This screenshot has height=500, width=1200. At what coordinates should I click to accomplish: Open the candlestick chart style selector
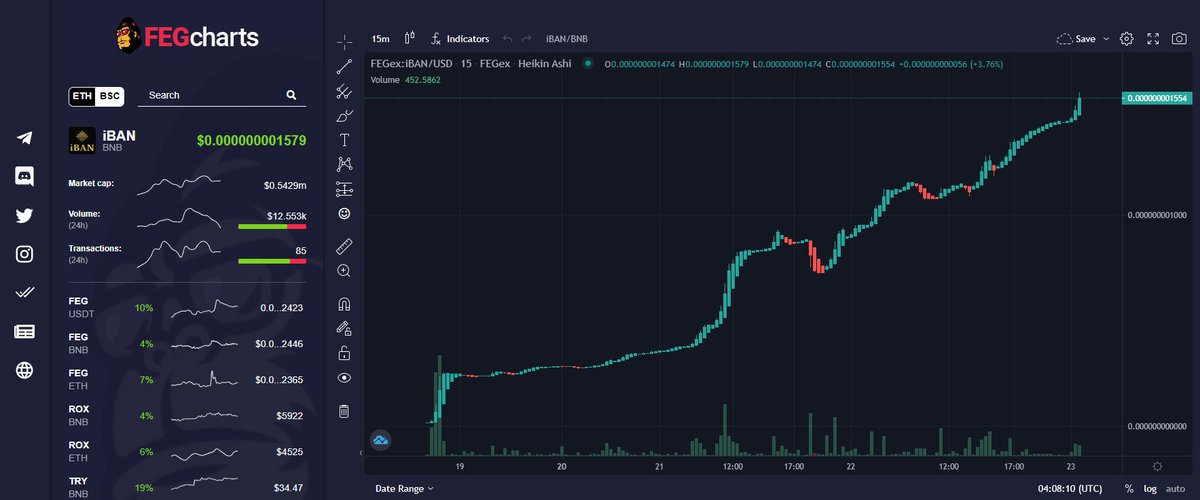coord(410,39)
